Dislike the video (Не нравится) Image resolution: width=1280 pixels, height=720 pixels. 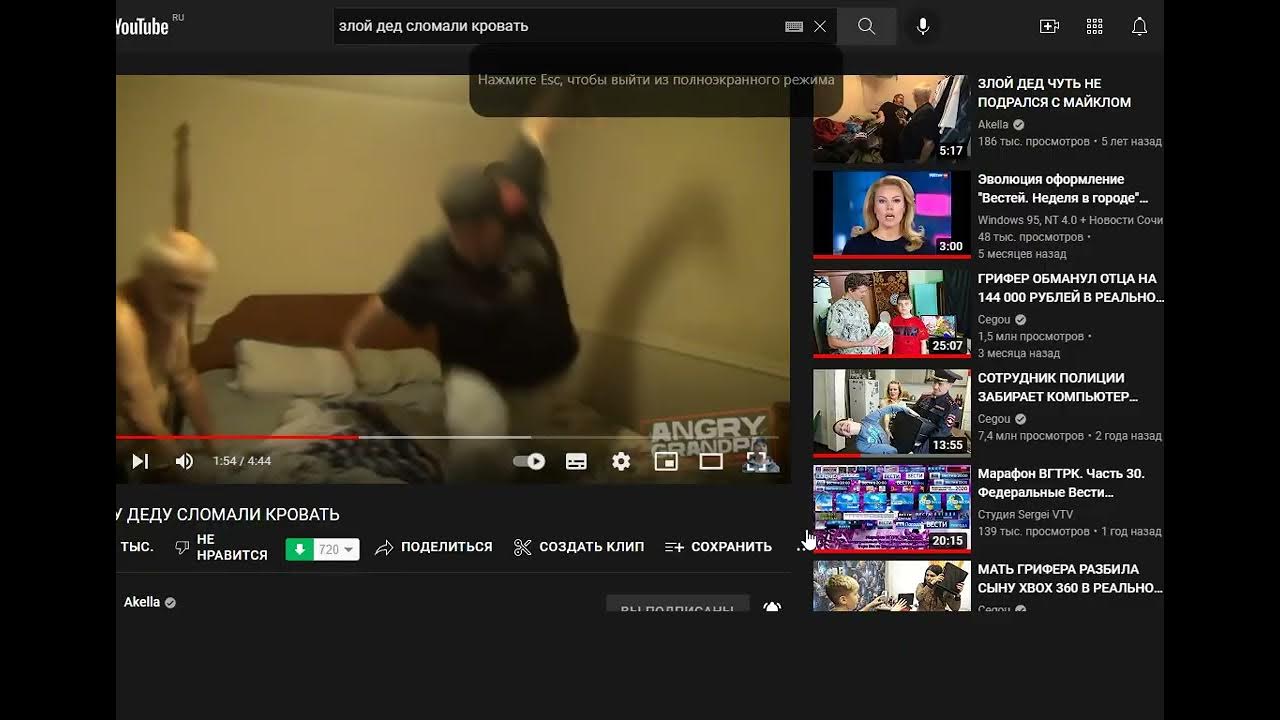[221, 547]
